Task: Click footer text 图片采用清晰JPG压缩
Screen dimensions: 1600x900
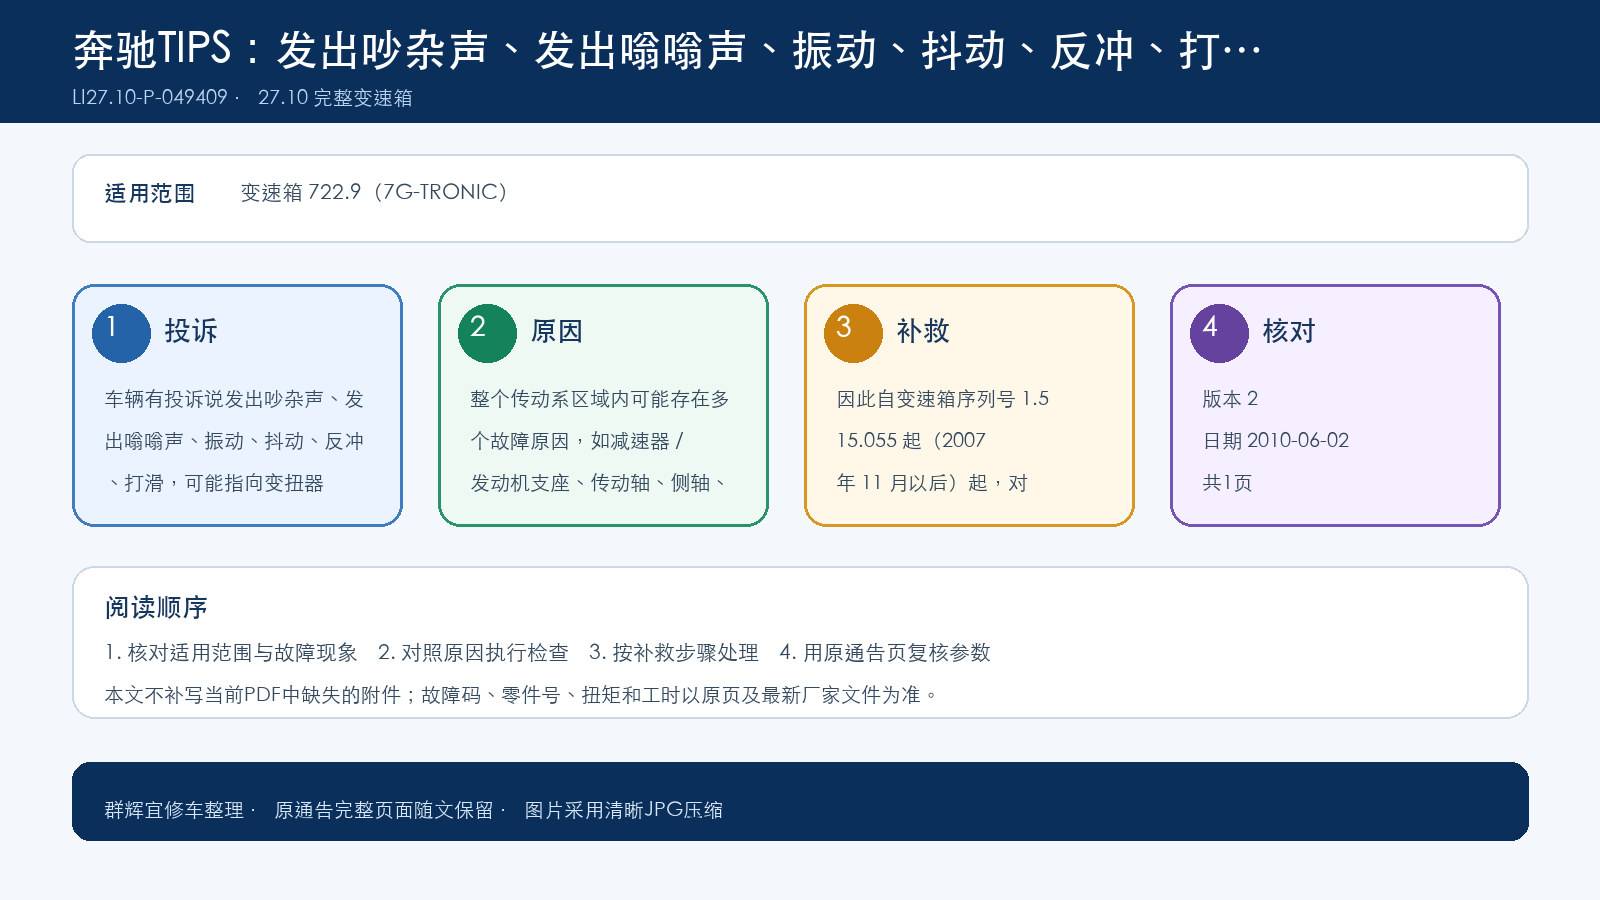Action: click(x=624, y=810)
